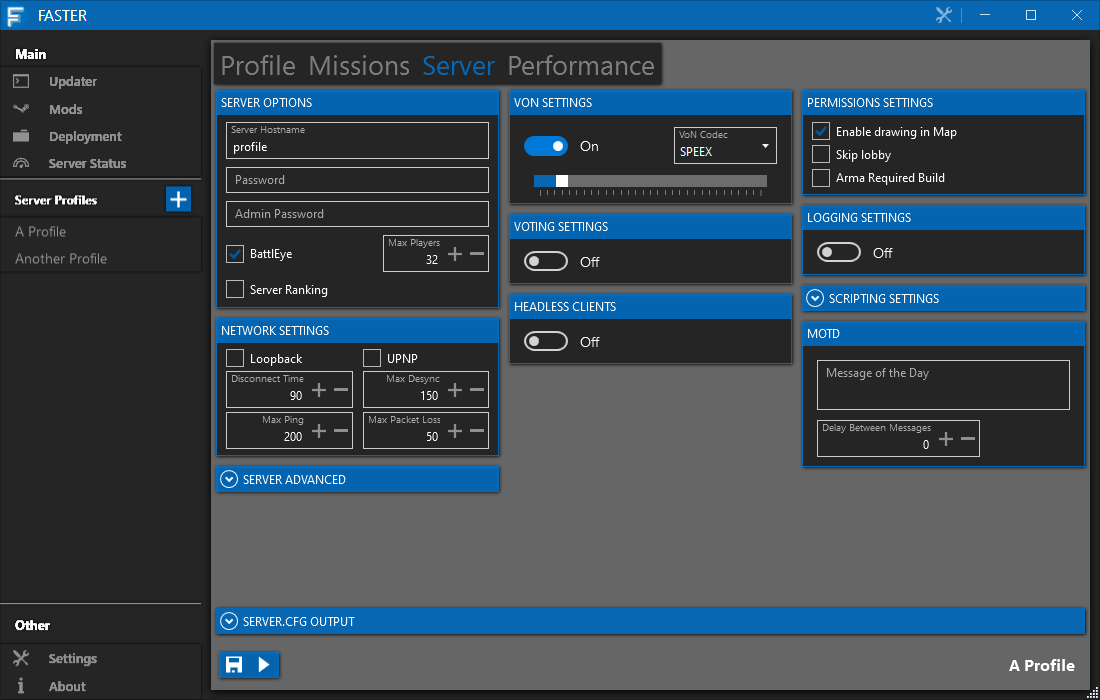The width and height of the screenshot is (1100, 700).
Task: Click the Server Hostname field
Action: click(x=357, y=140)
